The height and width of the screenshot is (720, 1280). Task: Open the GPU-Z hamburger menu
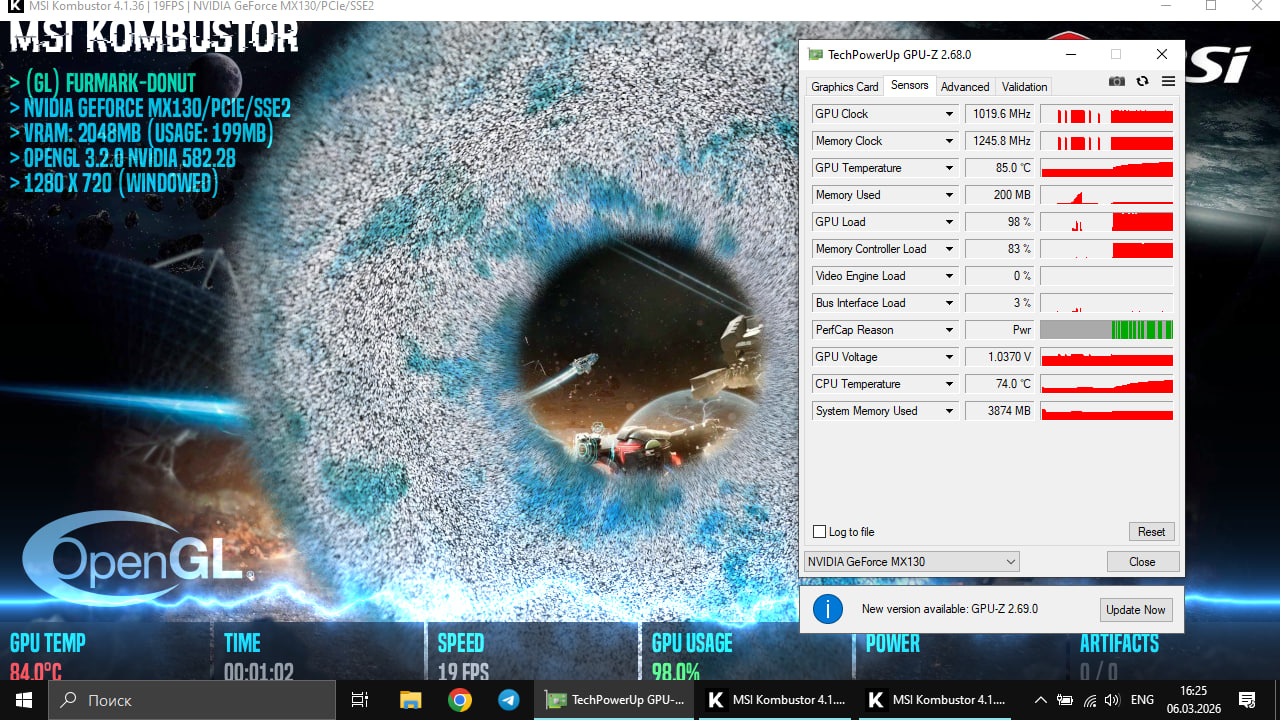1168,81
